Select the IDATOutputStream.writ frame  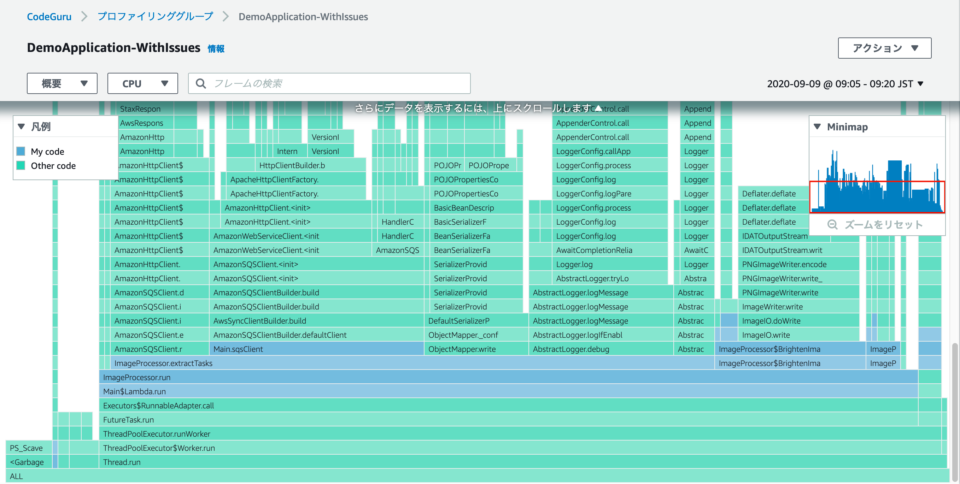coord(798,250)
